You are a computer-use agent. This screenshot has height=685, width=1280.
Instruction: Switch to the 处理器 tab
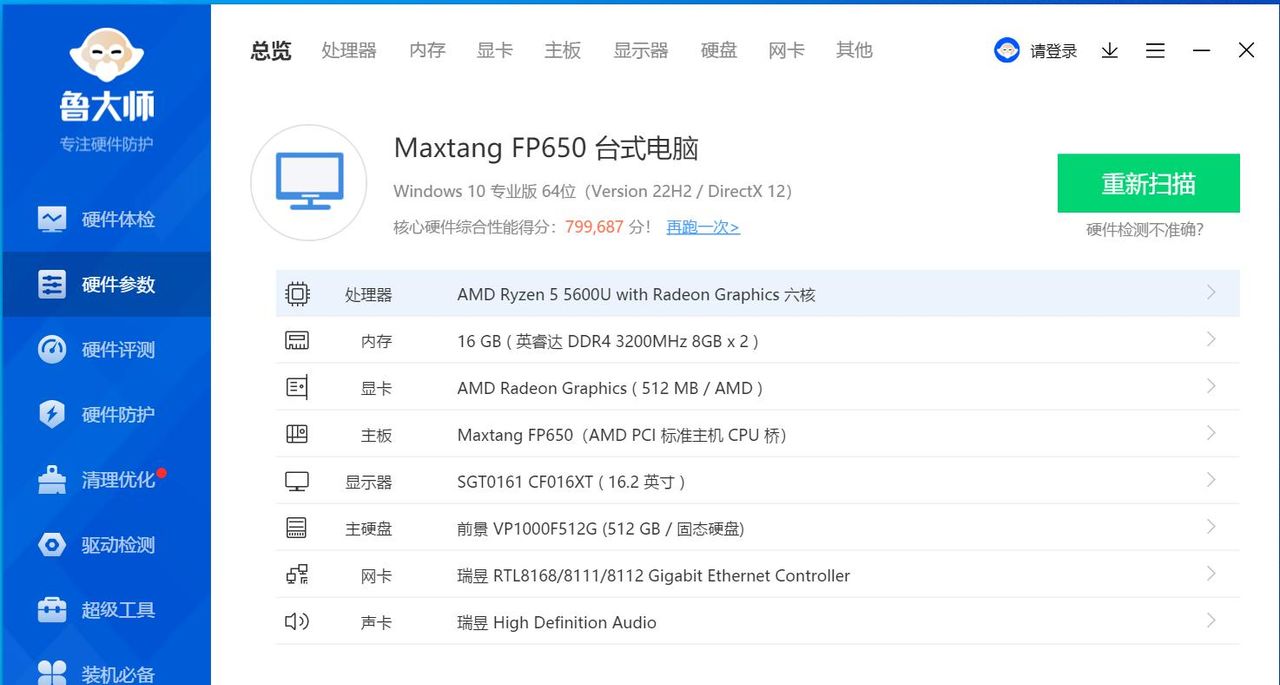tap(349, 50)
